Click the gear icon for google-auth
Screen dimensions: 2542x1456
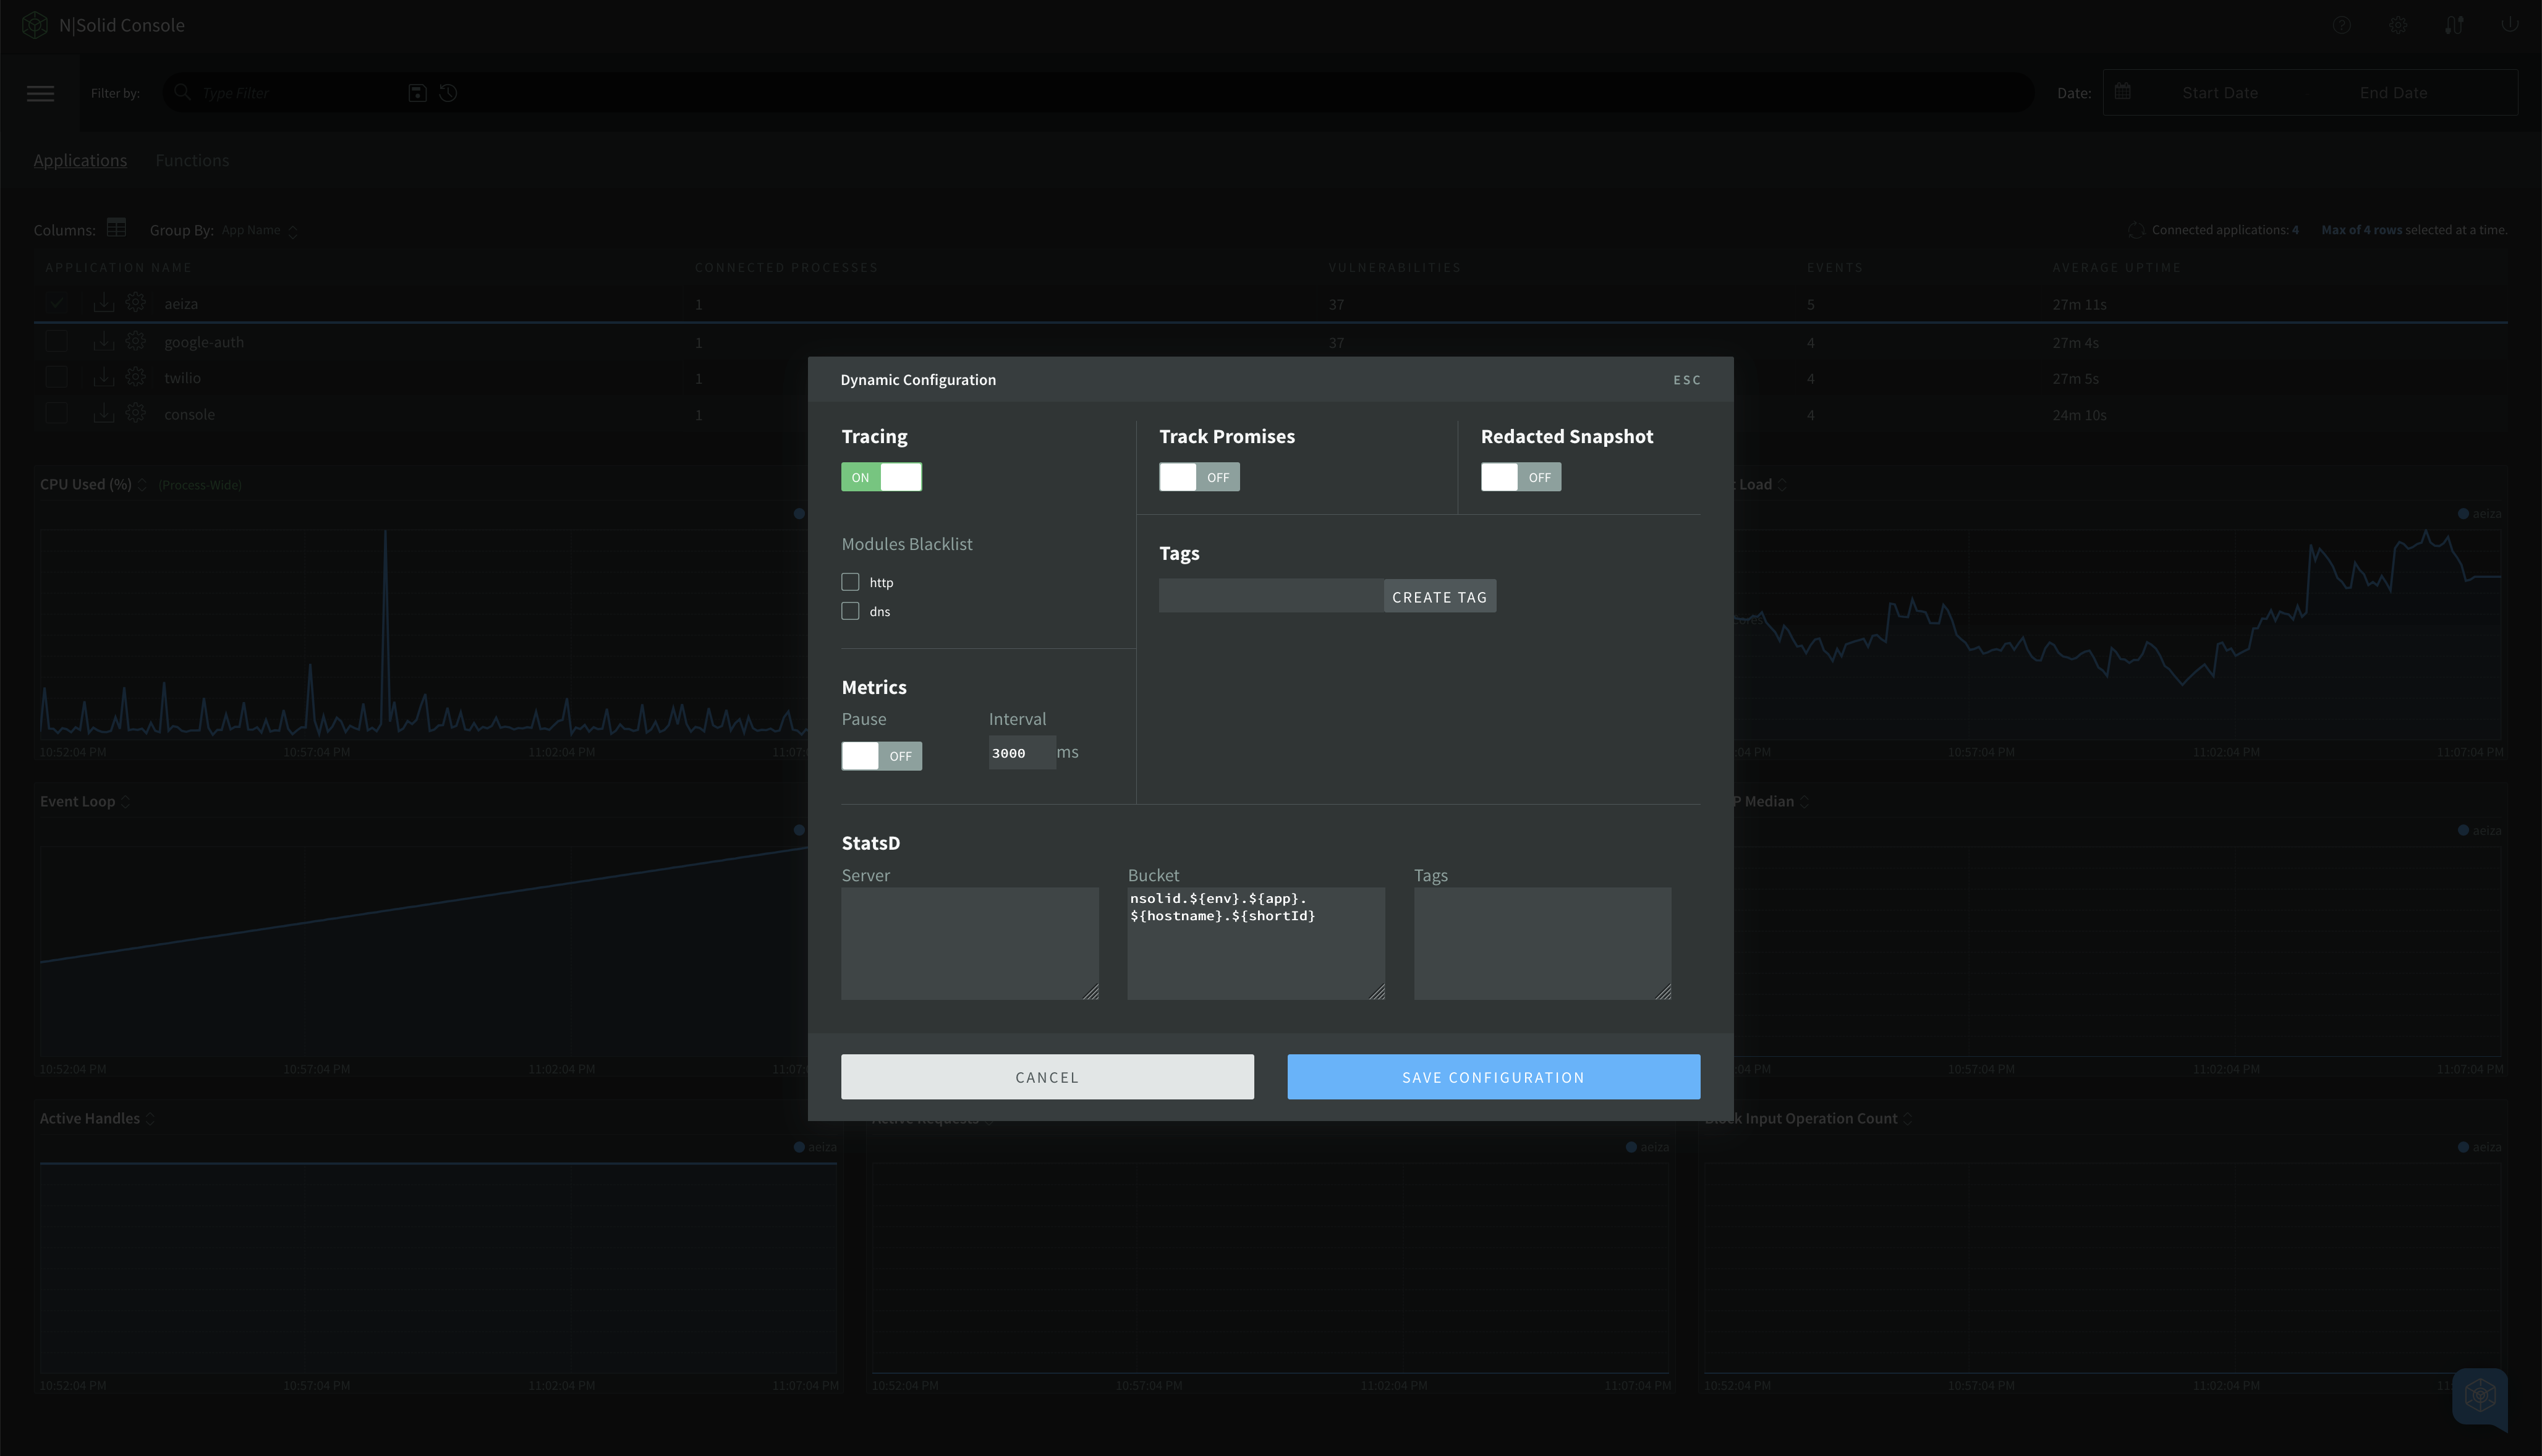136,340
